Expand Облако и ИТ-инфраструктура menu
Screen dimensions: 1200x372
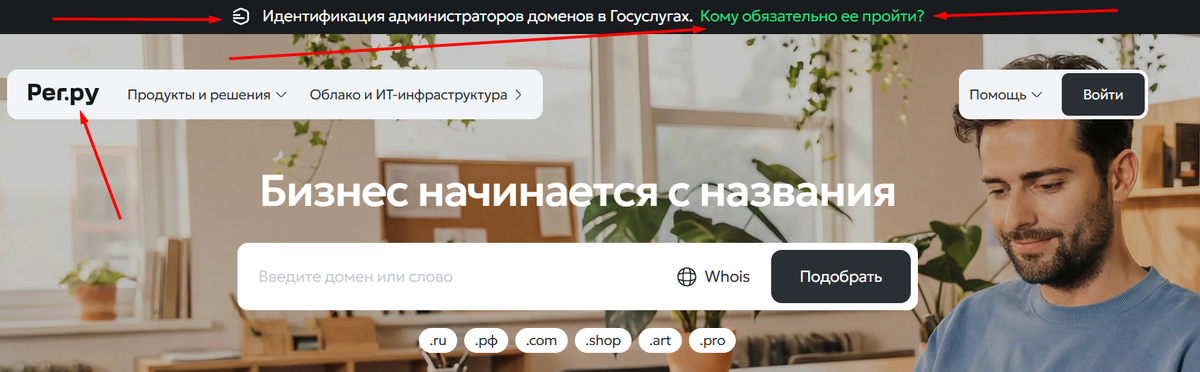point(416,95)
